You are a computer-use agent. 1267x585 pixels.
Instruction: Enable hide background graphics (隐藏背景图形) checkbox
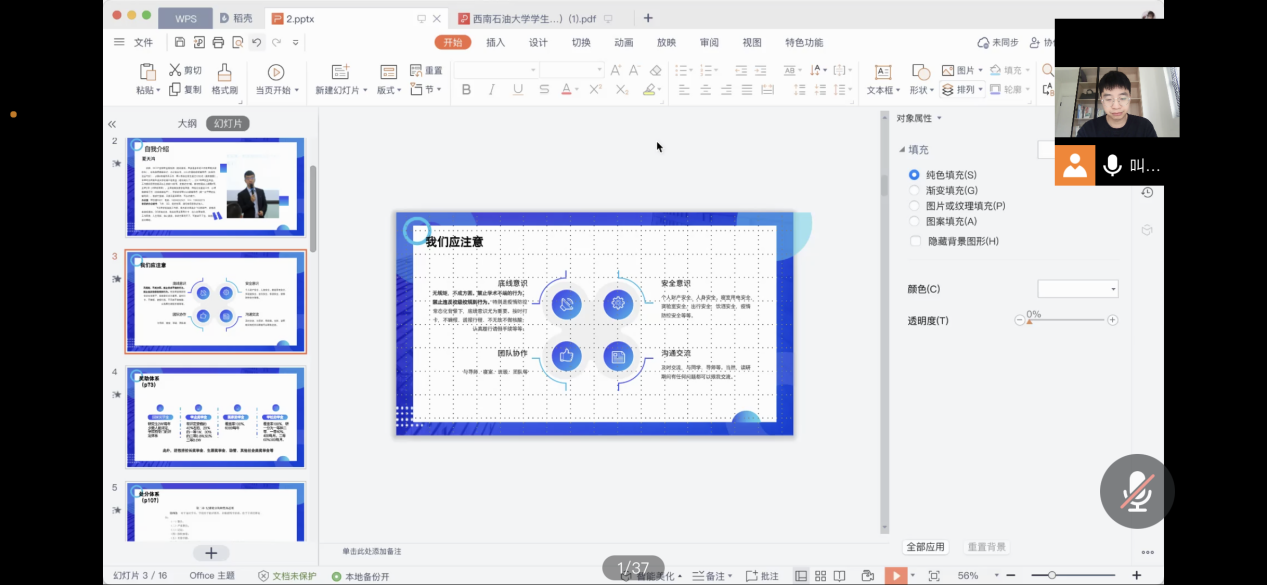coord(916,241)
